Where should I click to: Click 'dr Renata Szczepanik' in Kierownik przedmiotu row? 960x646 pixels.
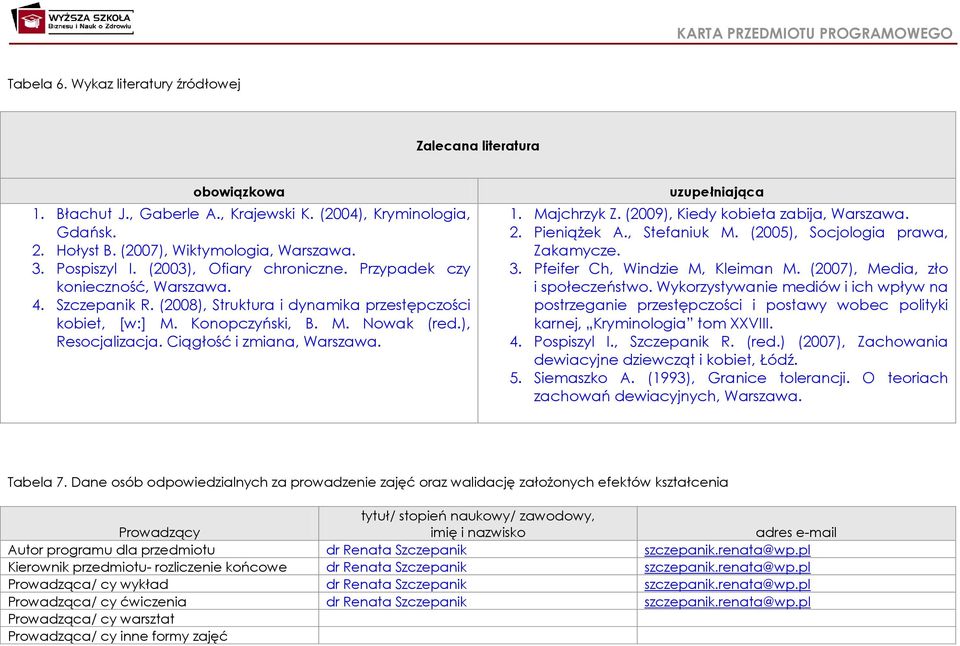tap(396, 567)
